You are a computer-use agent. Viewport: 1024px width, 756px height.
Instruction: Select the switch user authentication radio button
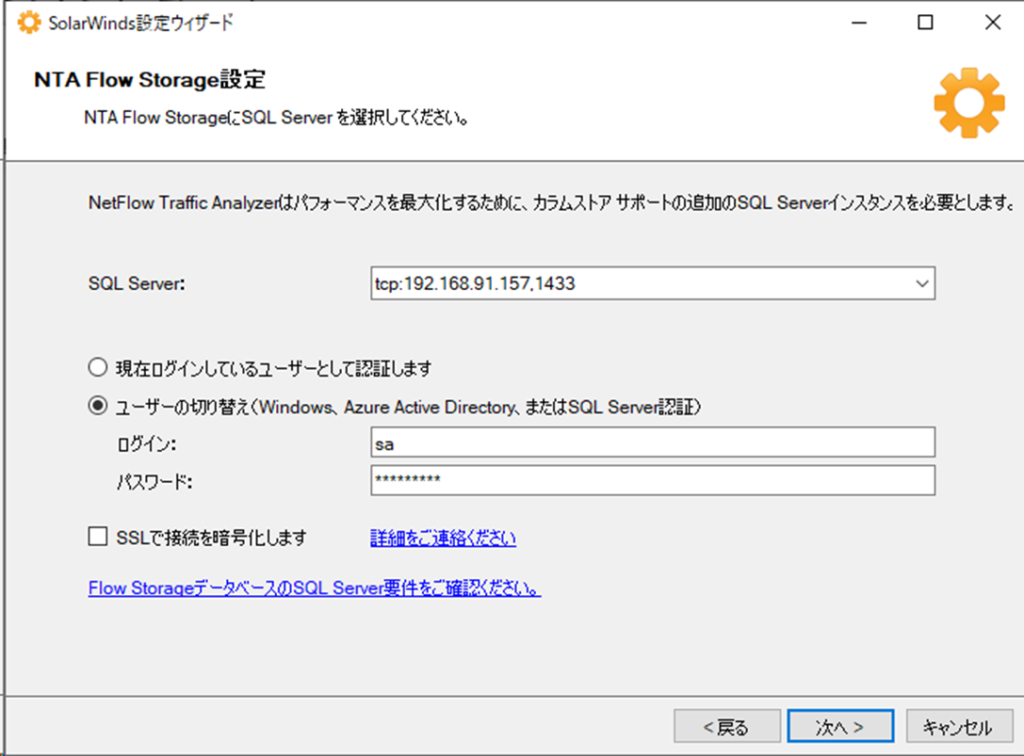(98, 406)
